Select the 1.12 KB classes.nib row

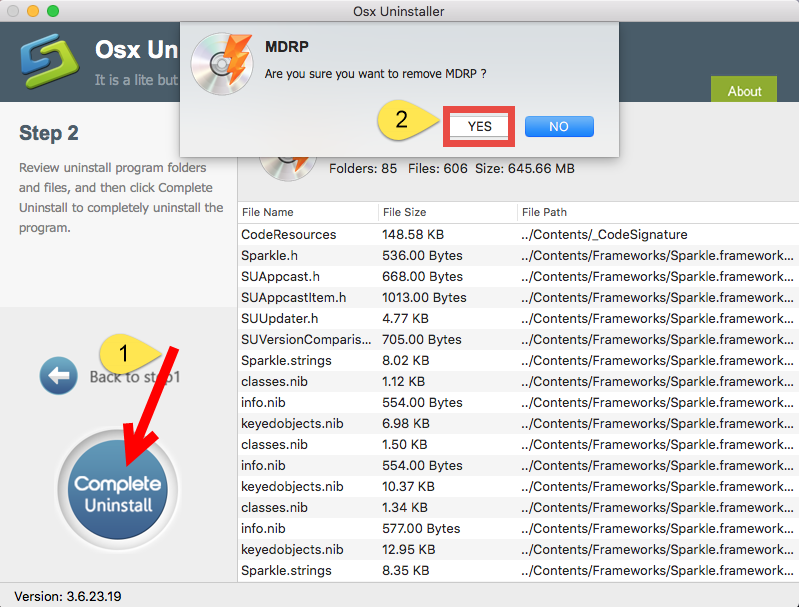[518, 381]
